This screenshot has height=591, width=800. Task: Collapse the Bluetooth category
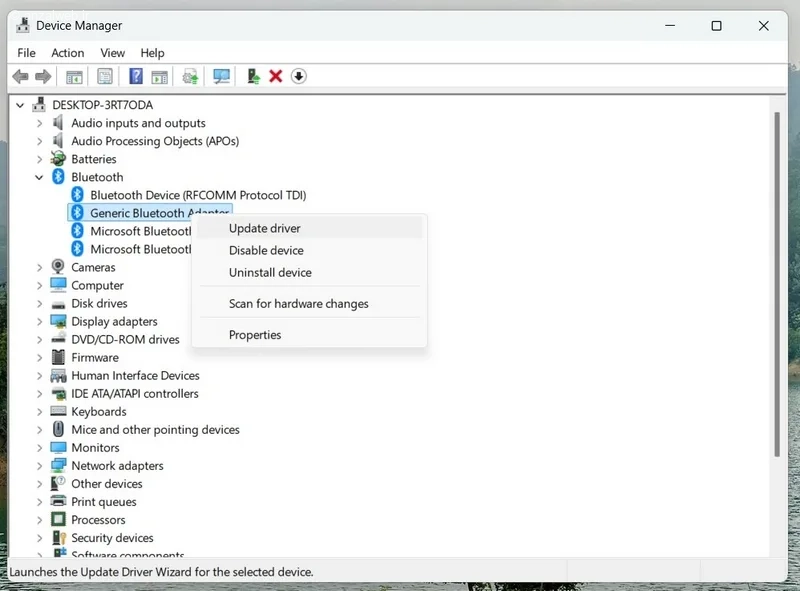pyautogui.click(x=39, y=177)
